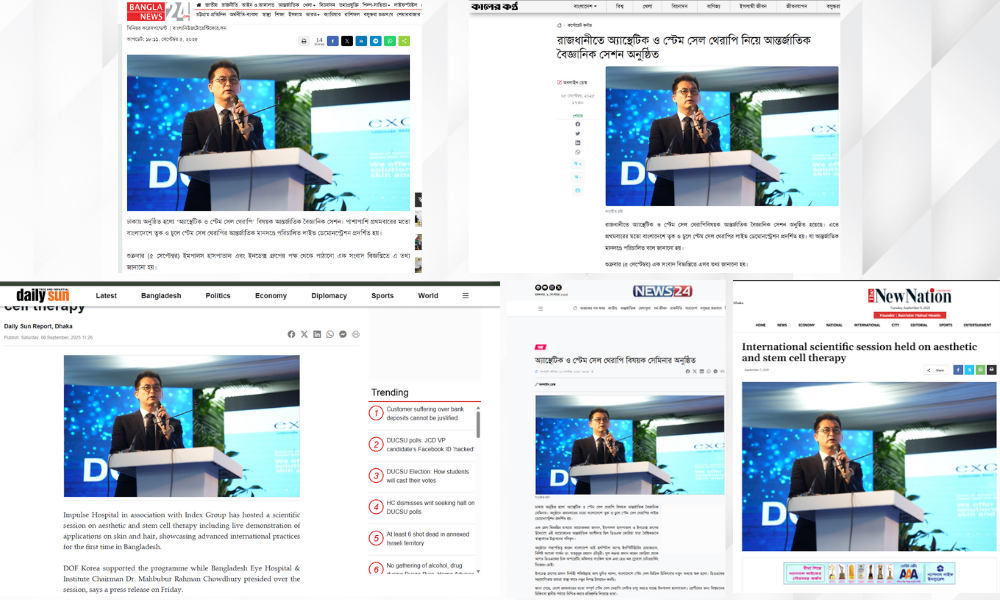Screen dimensions: 1000x600
Task: Click the Kaler Kantho article photo
Action: point(722,136)
